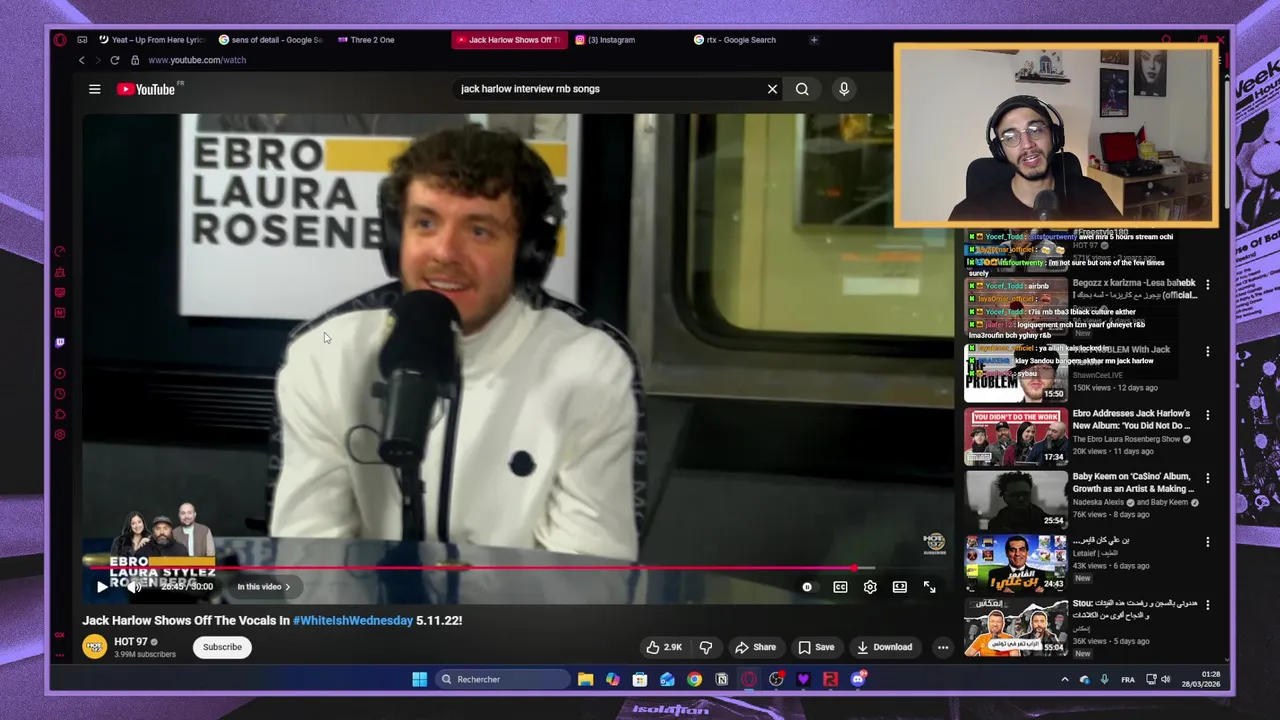The image size is (1280, 720).
Task: Open the YouTube hamburger guide menu
Action: [x=95, y=89]
